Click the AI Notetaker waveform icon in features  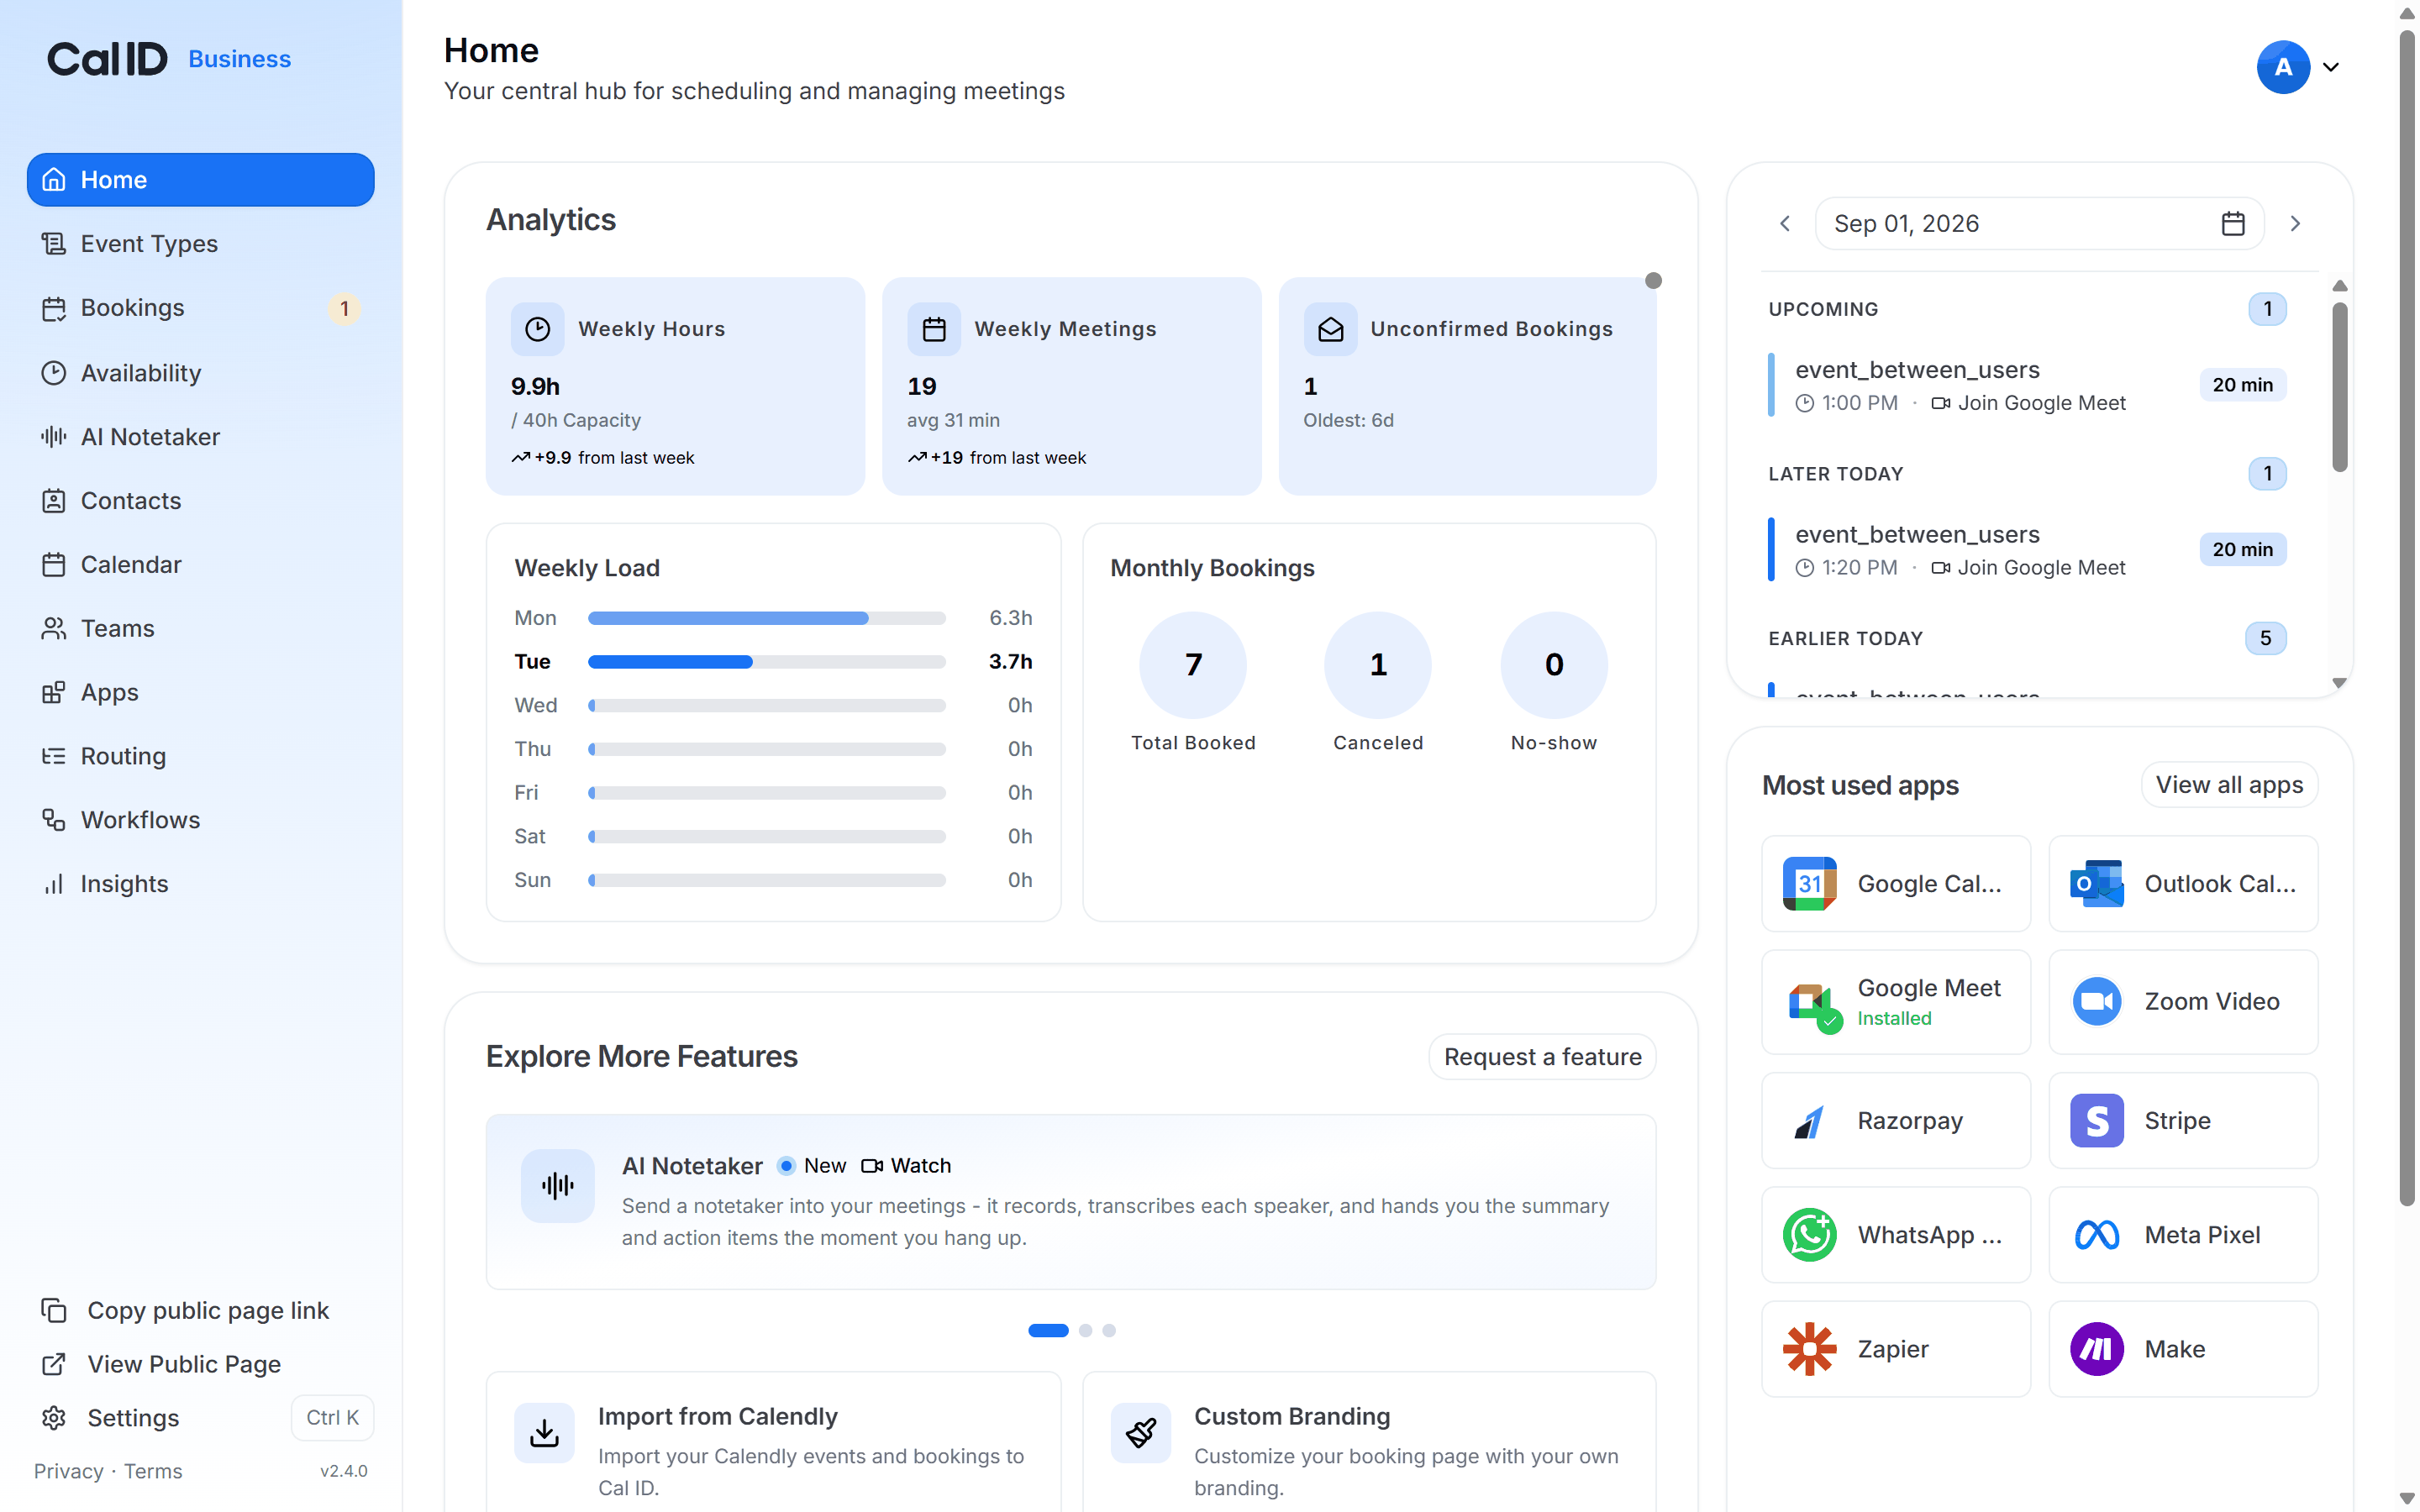coord(558,1186)
